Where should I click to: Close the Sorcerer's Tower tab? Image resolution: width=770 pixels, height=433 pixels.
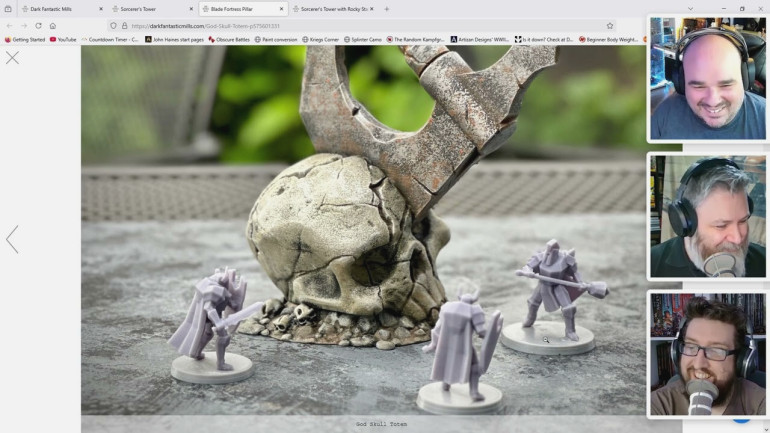click(191, 9)
